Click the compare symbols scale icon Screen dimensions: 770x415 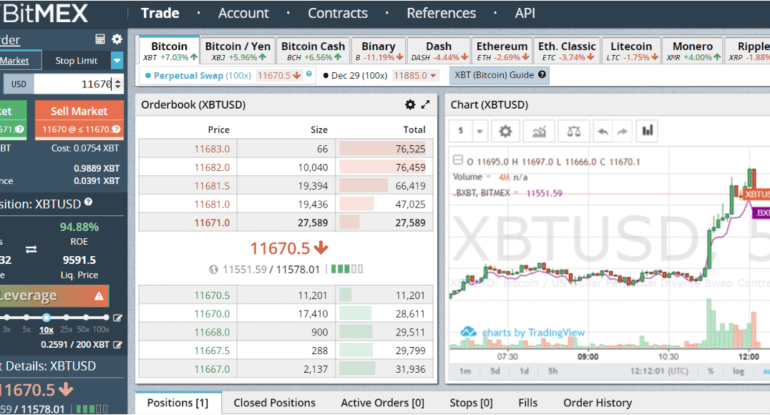pos(574,131)
